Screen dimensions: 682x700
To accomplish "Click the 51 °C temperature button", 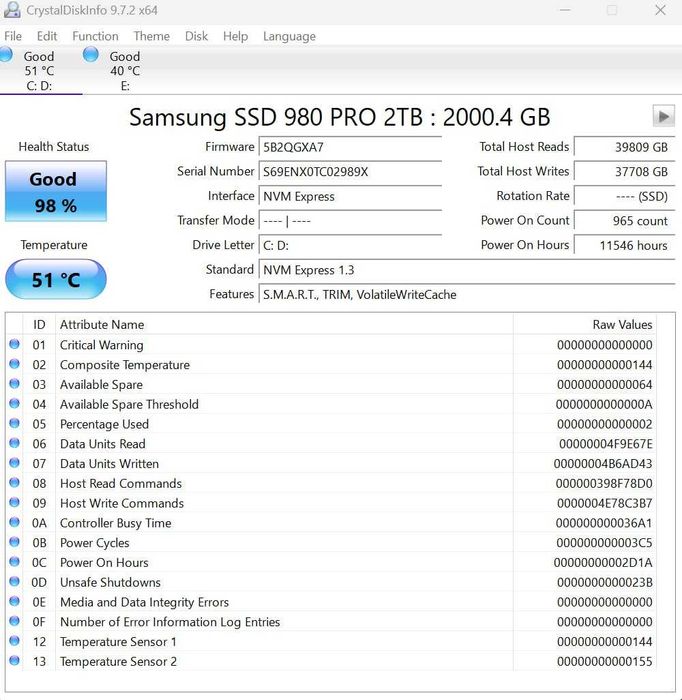I will point(56,279).
